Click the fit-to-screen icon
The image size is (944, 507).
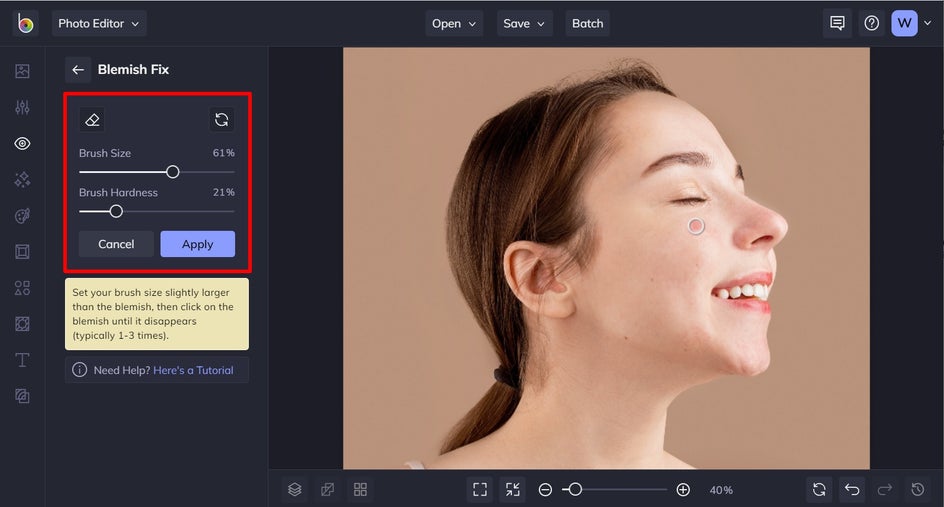[480, 489]
